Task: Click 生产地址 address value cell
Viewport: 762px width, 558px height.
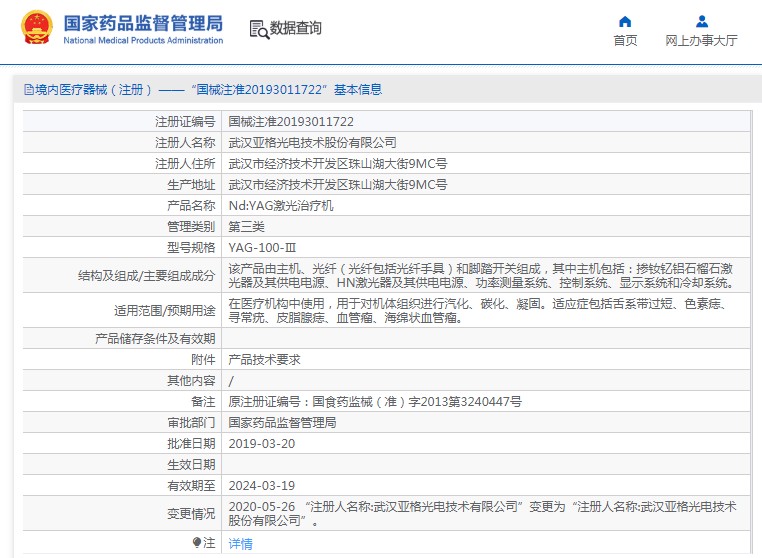Action: pyautogui.click(x=338, y=185)
